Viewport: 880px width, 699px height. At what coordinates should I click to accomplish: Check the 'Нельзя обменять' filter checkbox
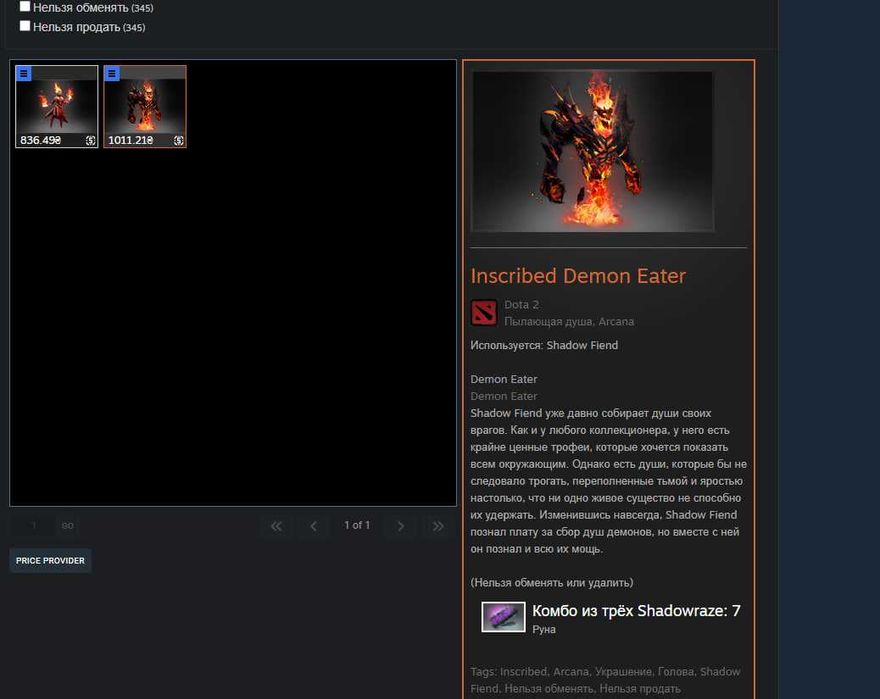(25, 6)
